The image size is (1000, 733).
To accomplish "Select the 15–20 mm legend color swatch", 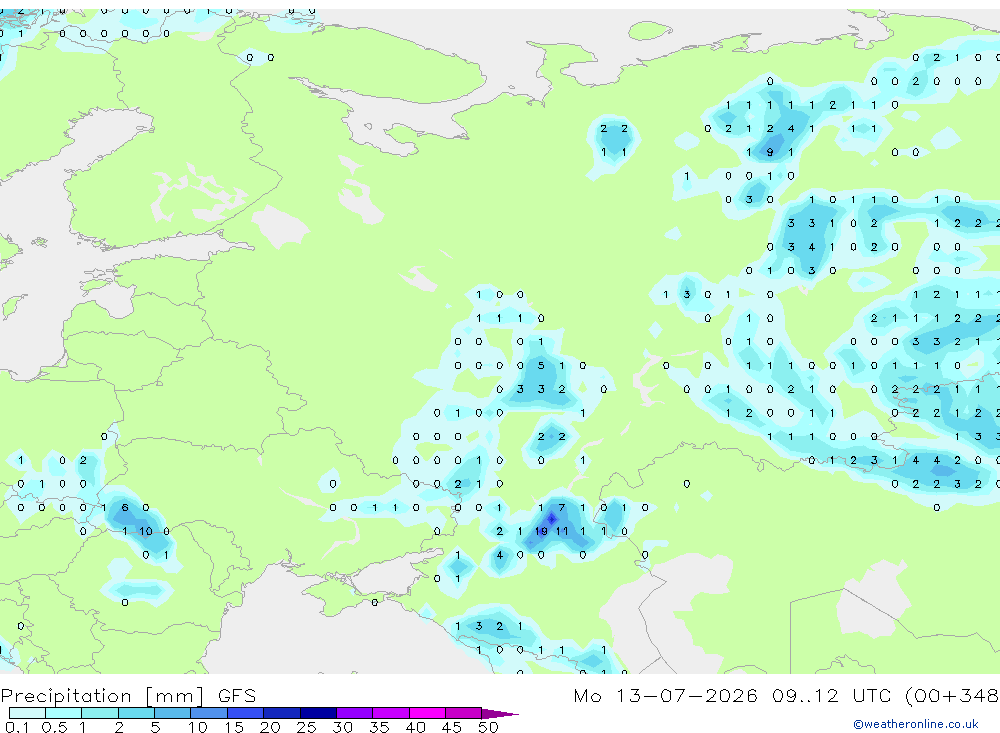I will [x=246, y=713].
